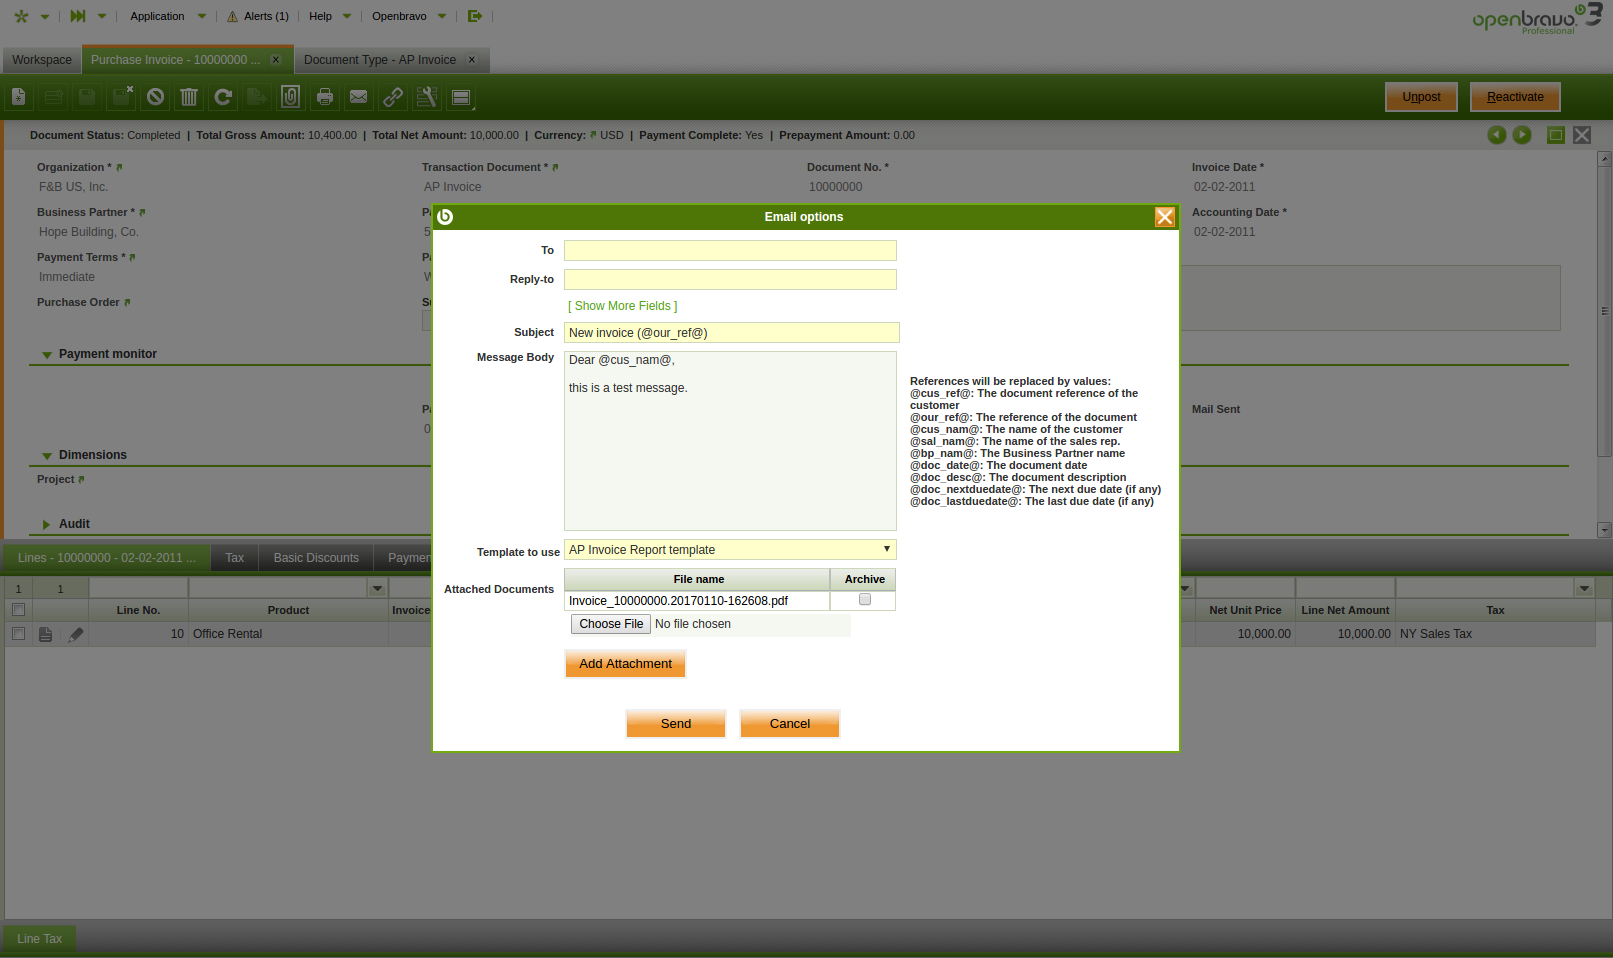The width and height of the screenshot is (1613, 958).
Task: Expand the Audit section
Action: (47, 524)
